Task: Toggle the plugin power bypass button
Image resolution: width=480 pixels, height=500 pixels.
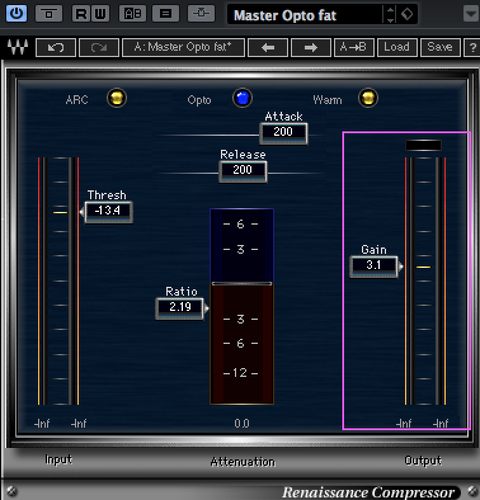Action: 16,14
